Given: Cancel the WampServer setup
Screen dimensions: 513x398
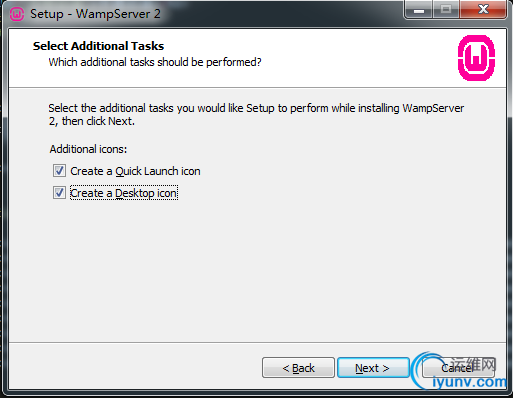Looking at the screenshot, I should 458,368.
